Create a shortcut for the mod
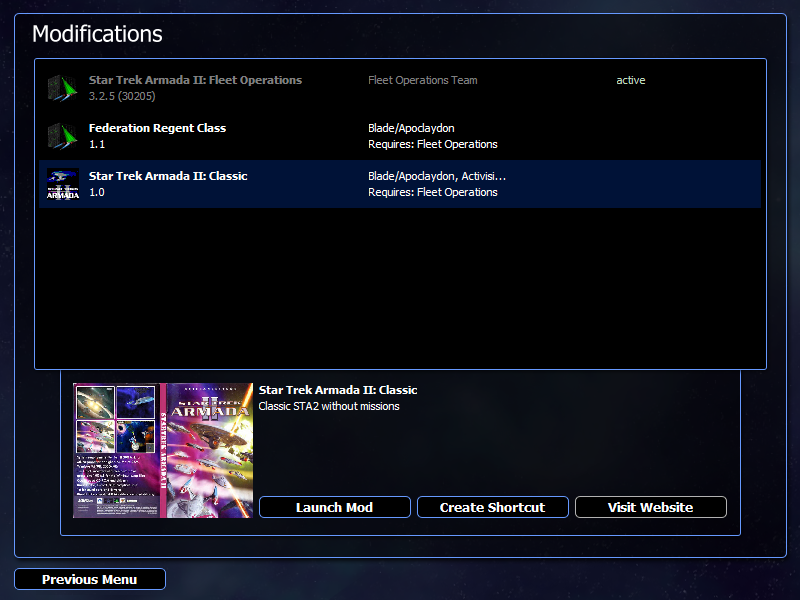 492,507
